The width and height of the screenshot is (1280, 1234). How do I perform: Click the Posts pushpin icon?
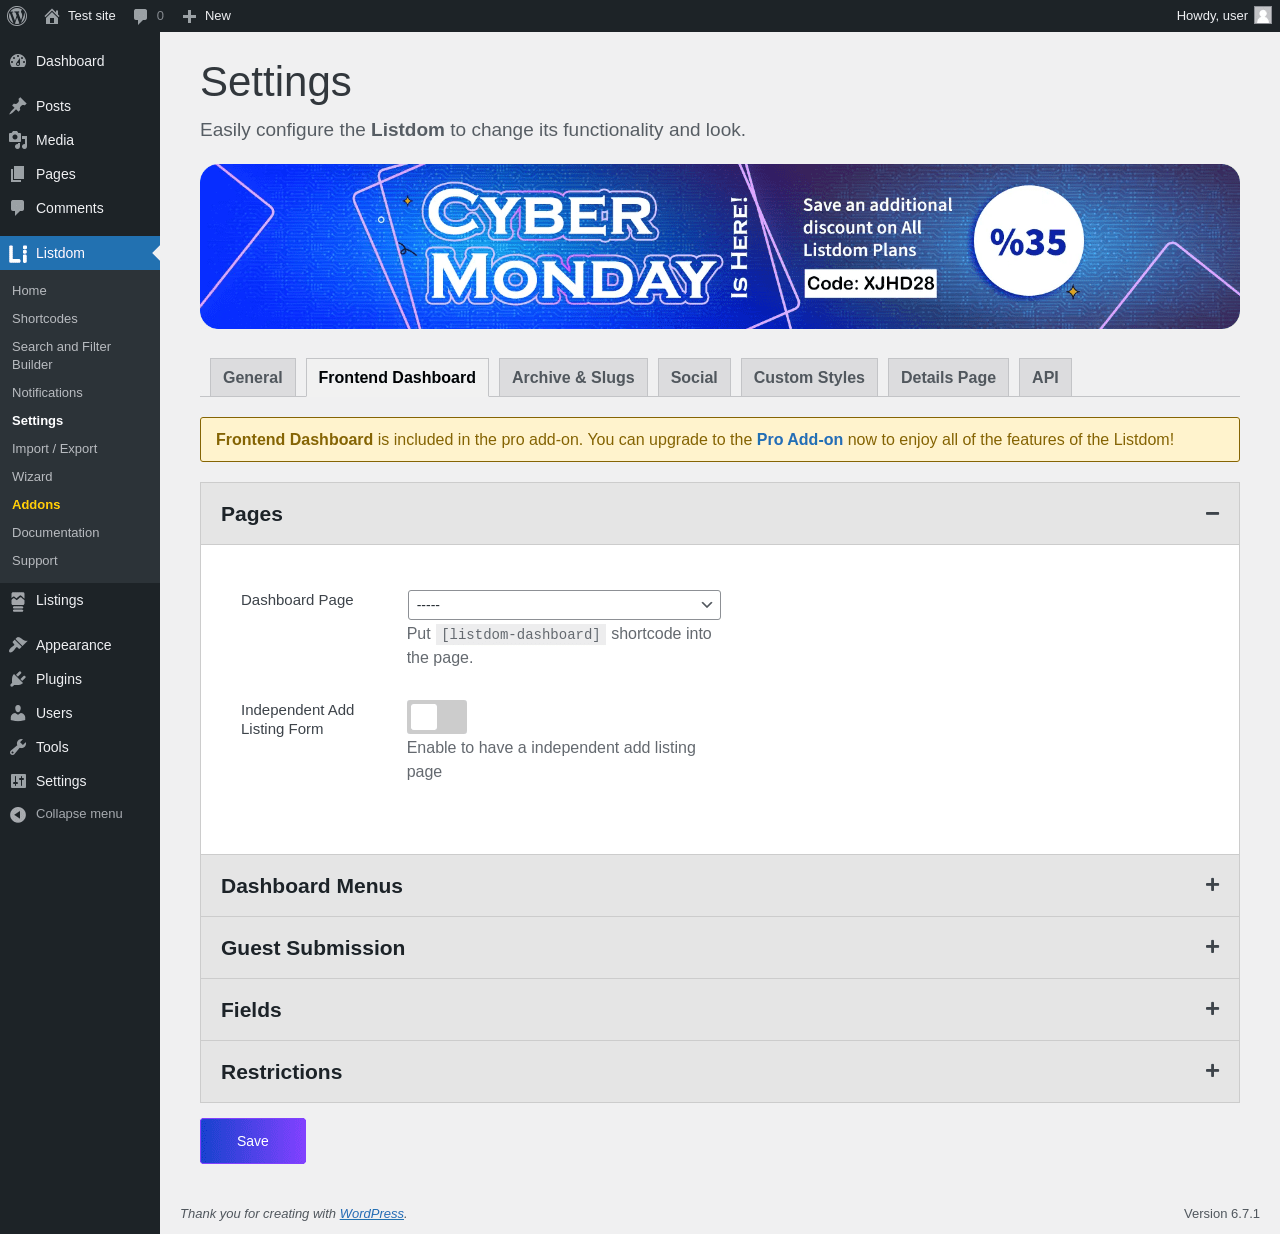(x=18, y=106)
